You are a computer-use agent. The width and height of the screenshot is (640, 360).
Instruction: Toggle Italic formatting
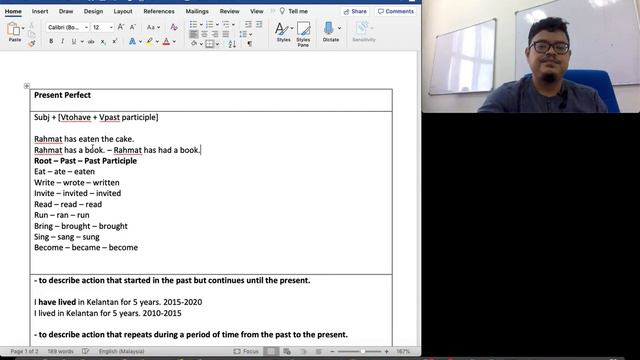coord(62,42)
